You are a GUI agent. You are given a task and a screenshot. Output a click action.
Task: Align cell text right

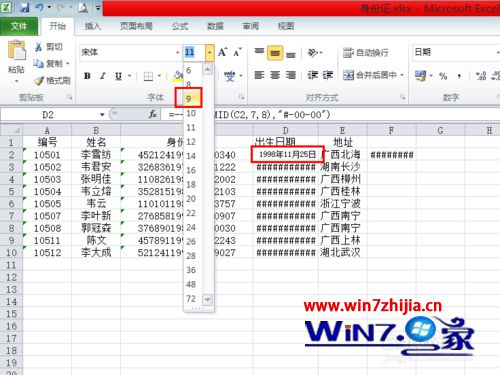(291, 75)
